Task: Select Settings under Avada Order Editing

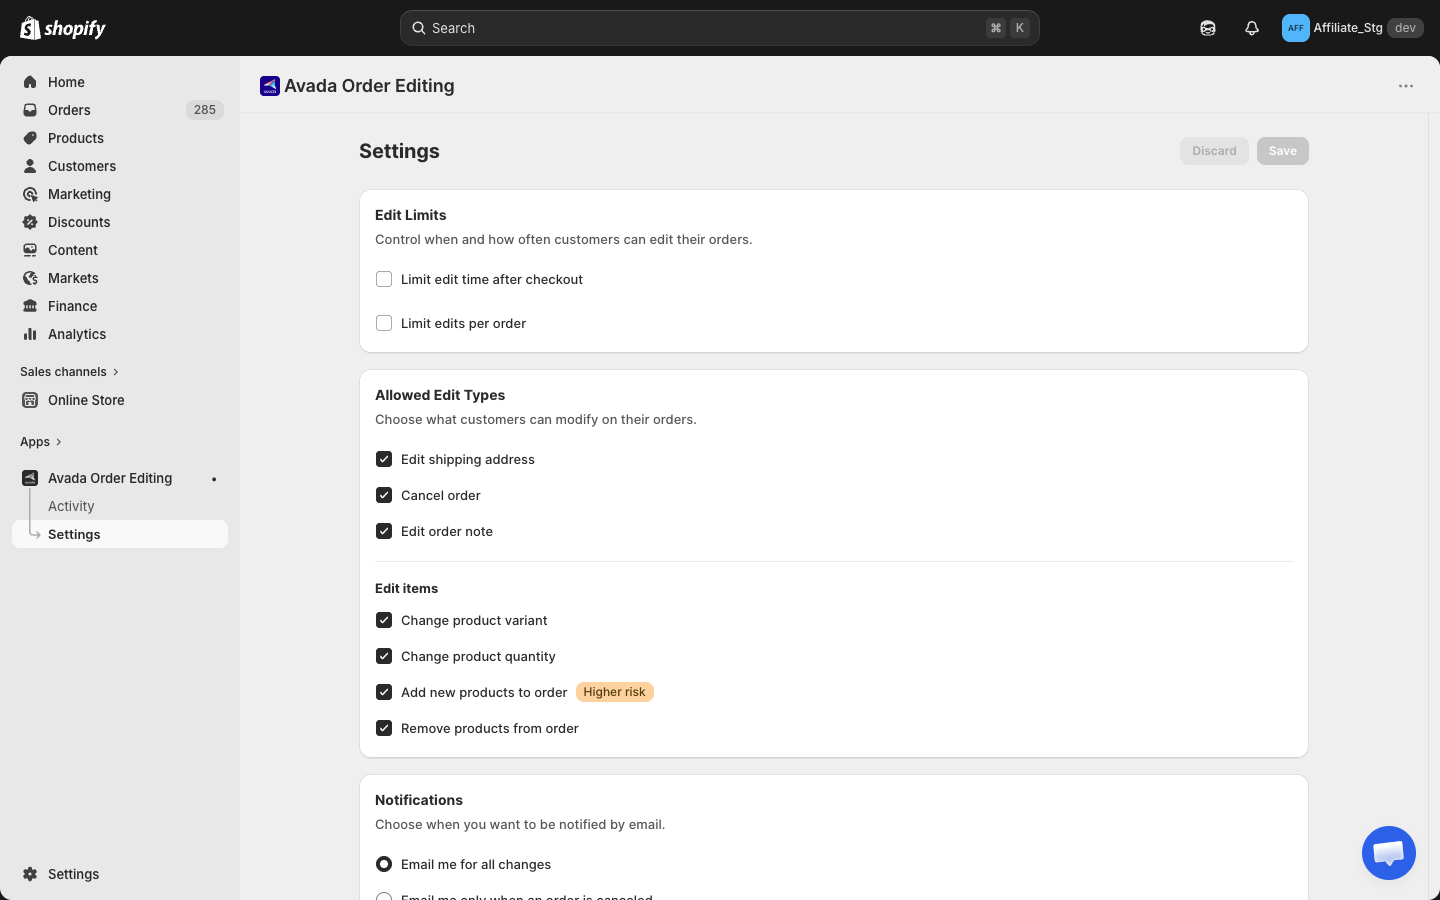Action: click(120, 534)
